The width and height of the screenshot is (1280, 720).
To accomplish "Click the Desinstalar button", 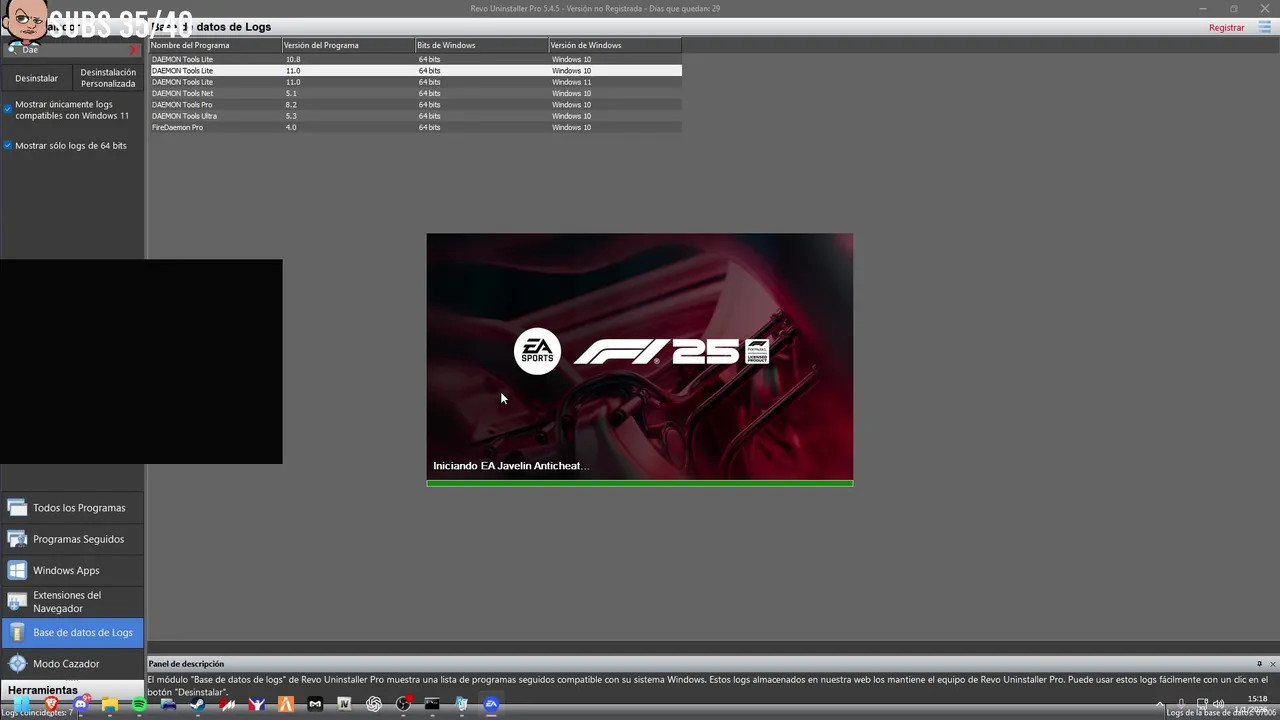I will (x=36, y=78).
